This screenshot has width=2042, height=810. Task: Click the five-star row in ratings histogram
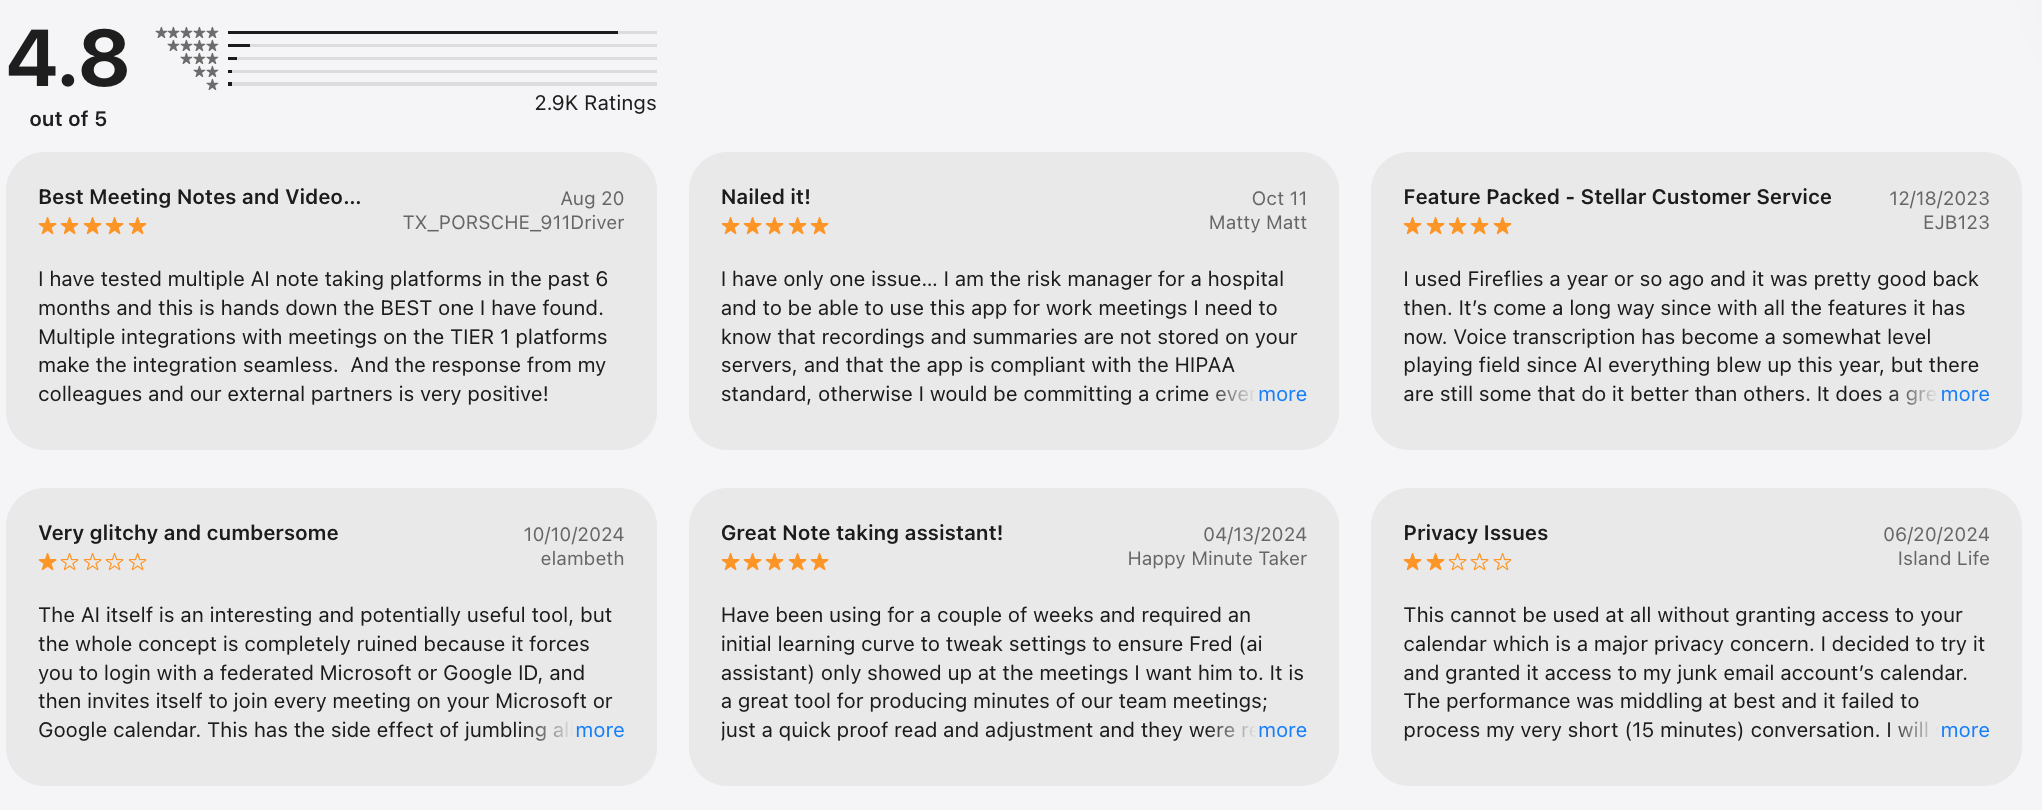tap(187, 33)
